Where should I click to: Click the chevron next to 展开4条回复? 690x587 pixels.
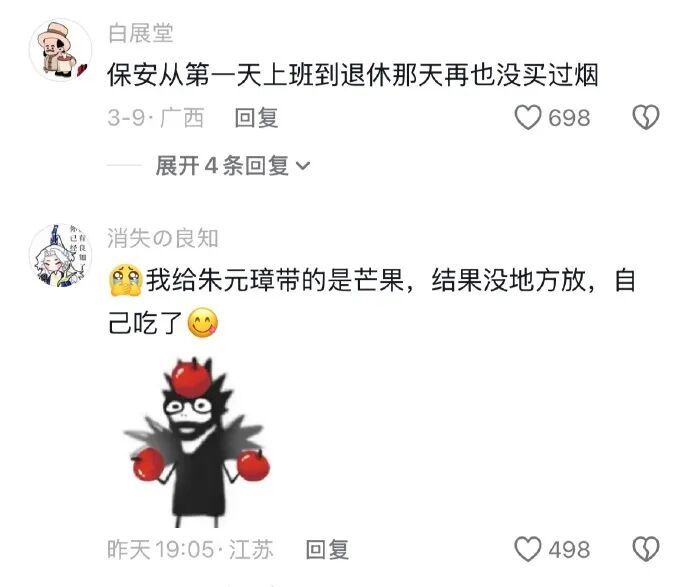pyautogui.click(x=303, y=166)
